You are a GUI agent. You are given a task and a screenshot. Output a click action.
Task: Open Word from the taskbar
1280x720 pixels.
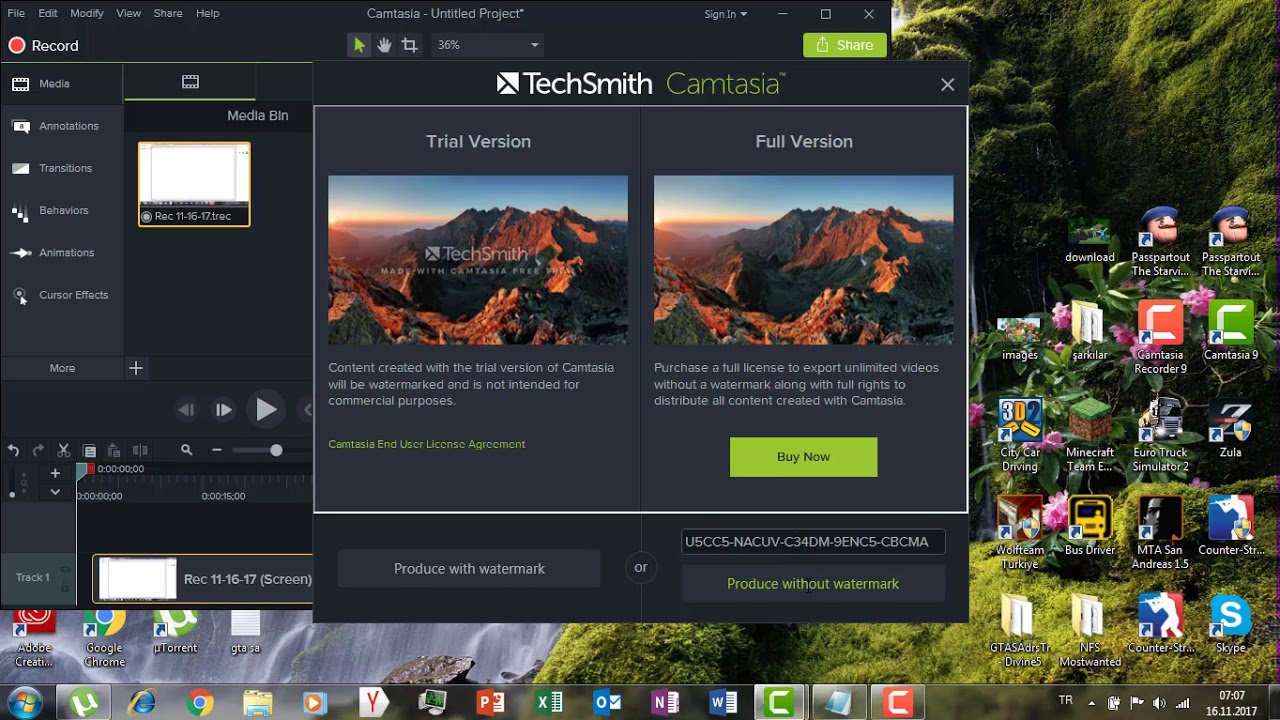[723, 703]
